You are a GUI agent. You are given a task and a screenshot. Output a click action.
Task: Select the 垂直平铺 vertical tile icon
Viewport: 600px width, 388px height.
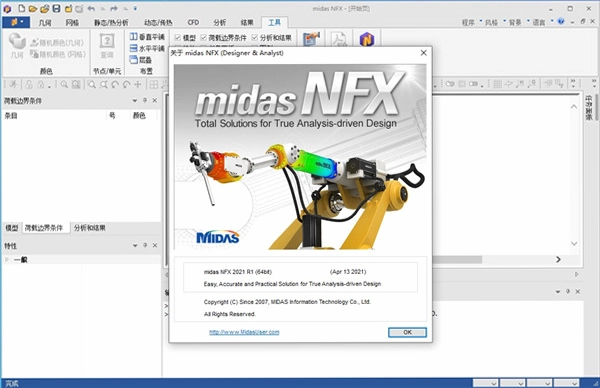[134, 37]
